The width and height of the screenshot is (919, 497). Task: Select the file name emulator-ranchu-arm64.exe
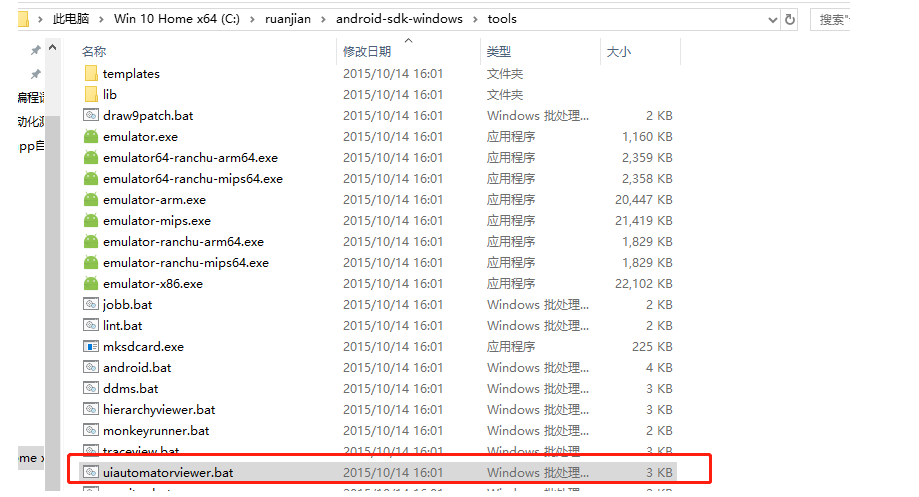tap(183, 241)
